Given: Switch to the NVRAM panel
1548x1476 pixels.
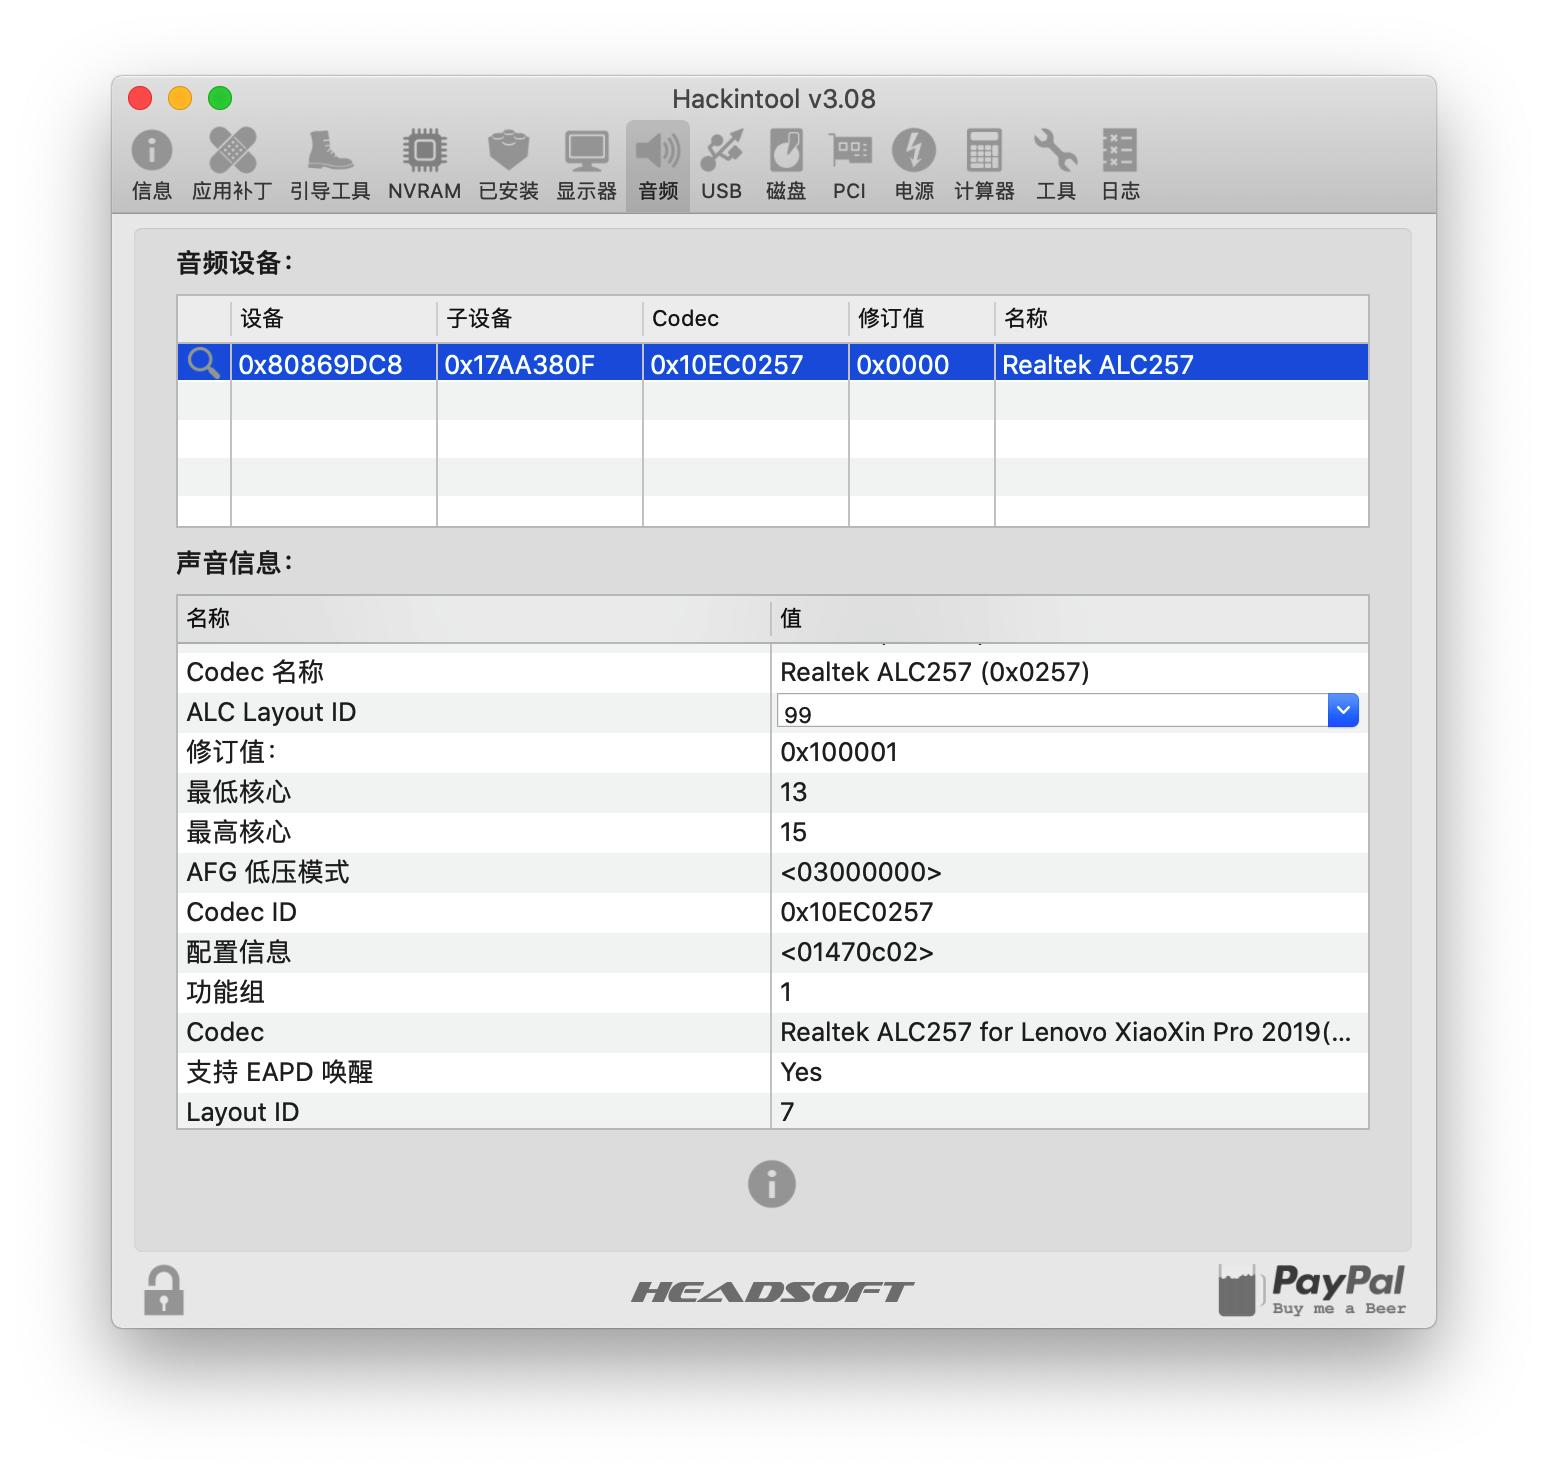Looking at the screenshot, I should 424,163.
